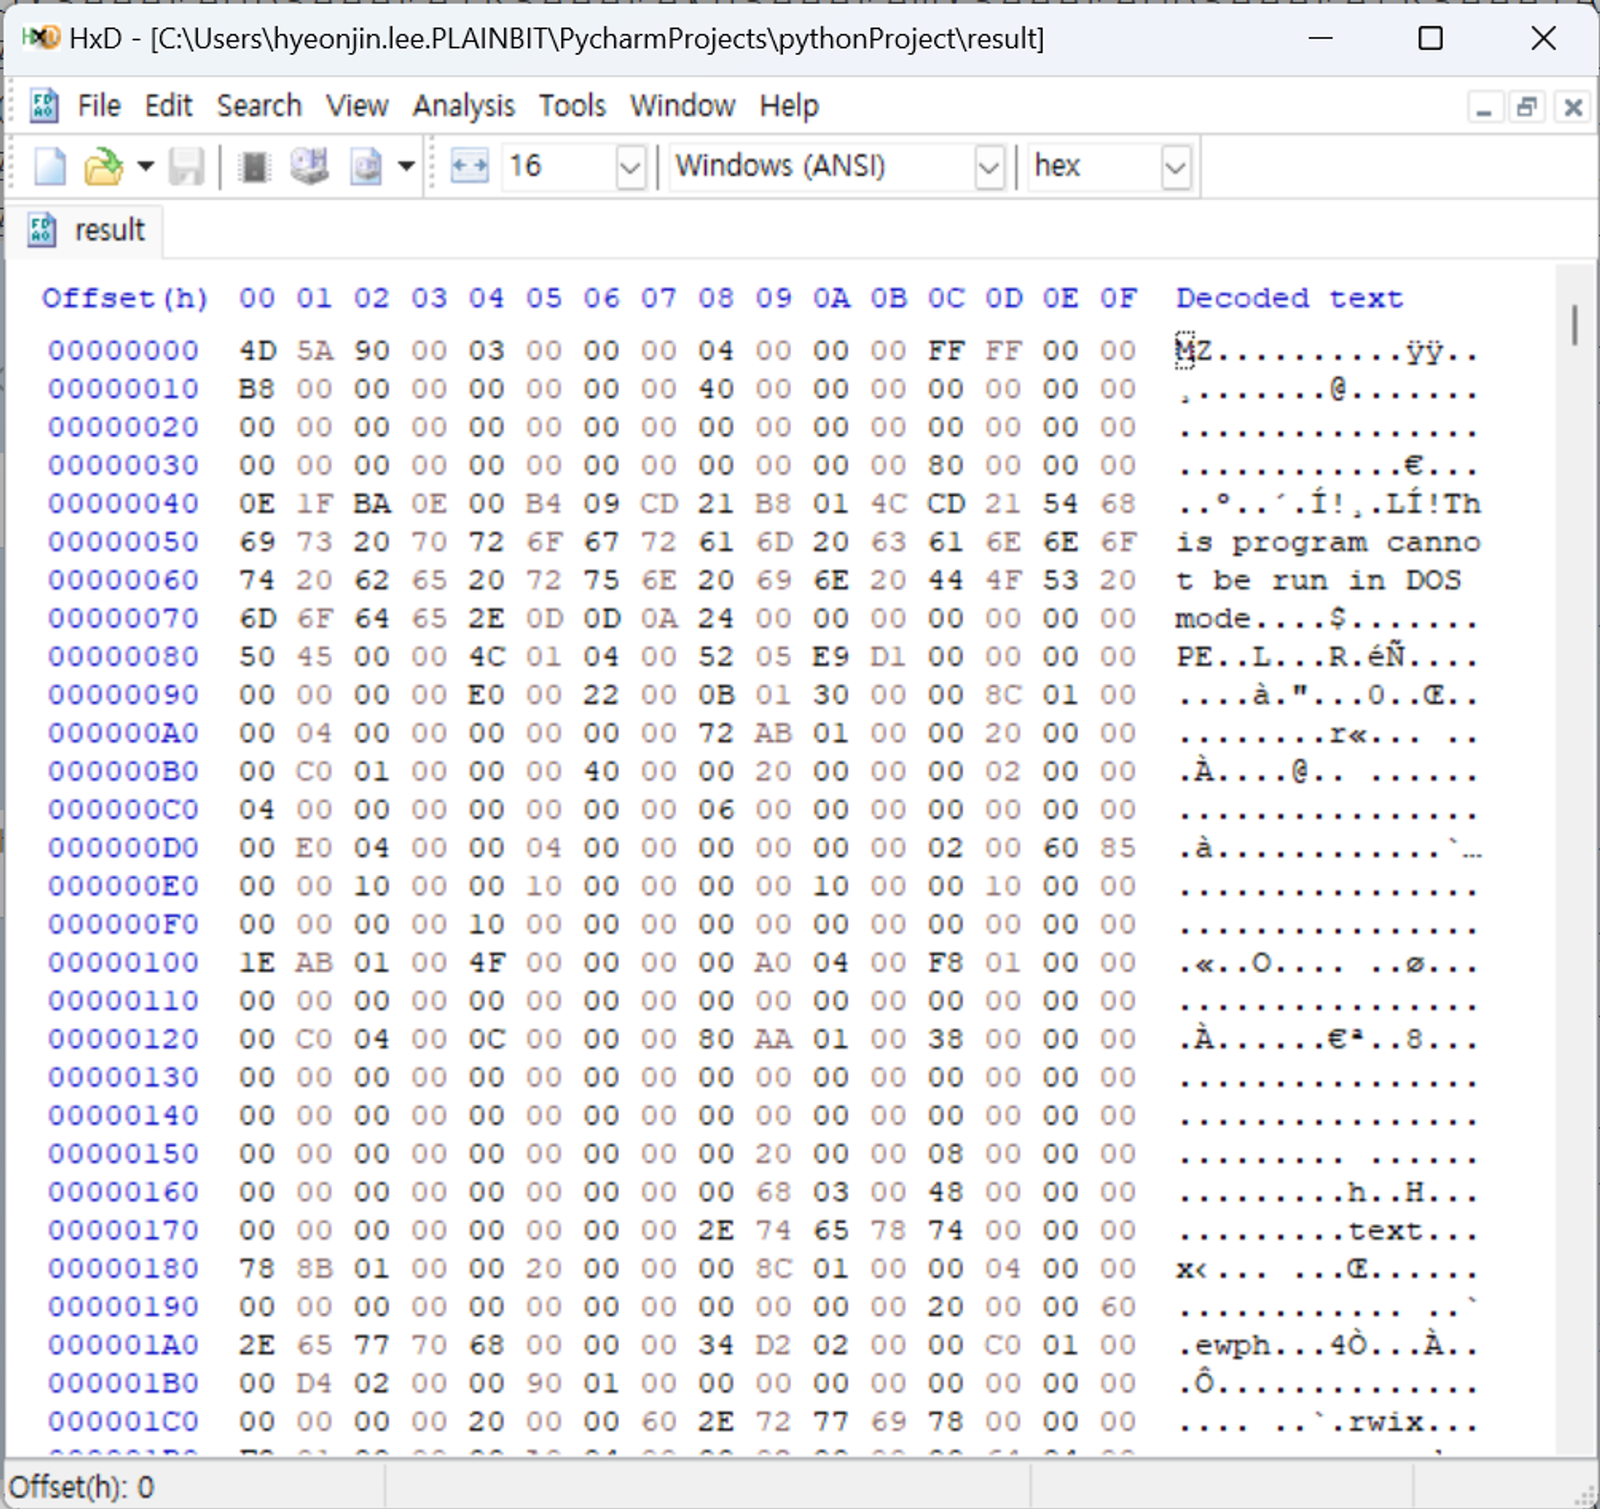Click the Save floppy disk icon
Image resolution: width=1600 pixels, height=1509 pixels.
click(186, 166)
